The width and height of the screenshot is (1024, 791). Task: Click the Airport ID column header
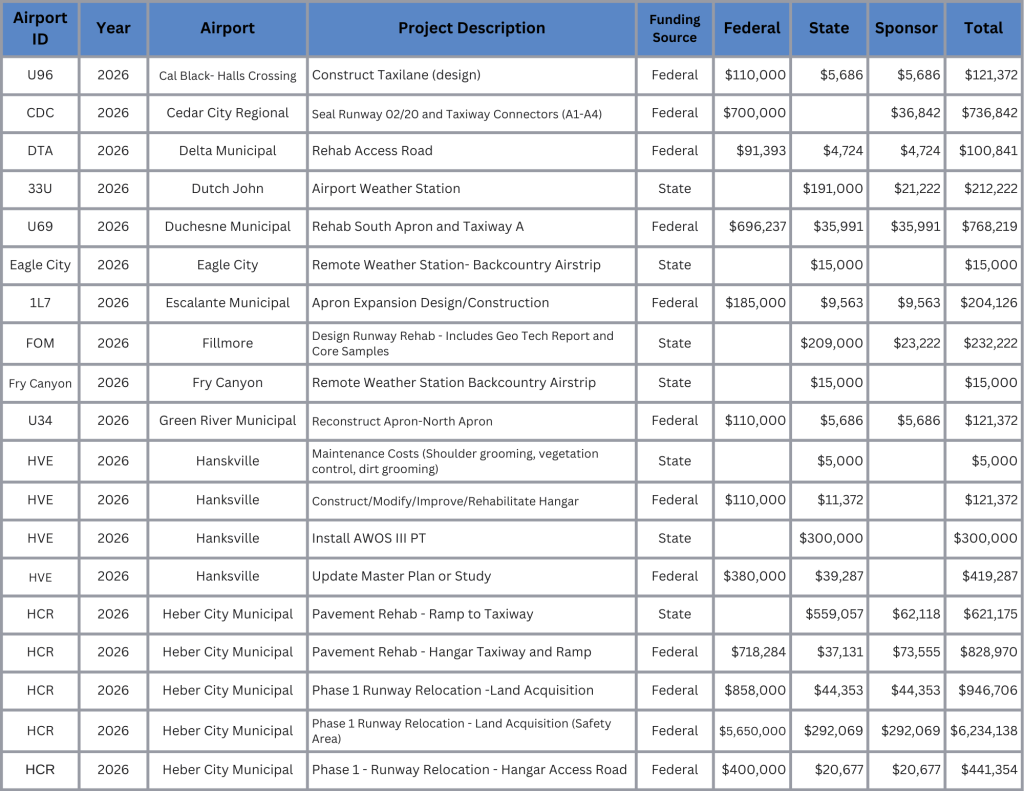[x=40, y=28]
